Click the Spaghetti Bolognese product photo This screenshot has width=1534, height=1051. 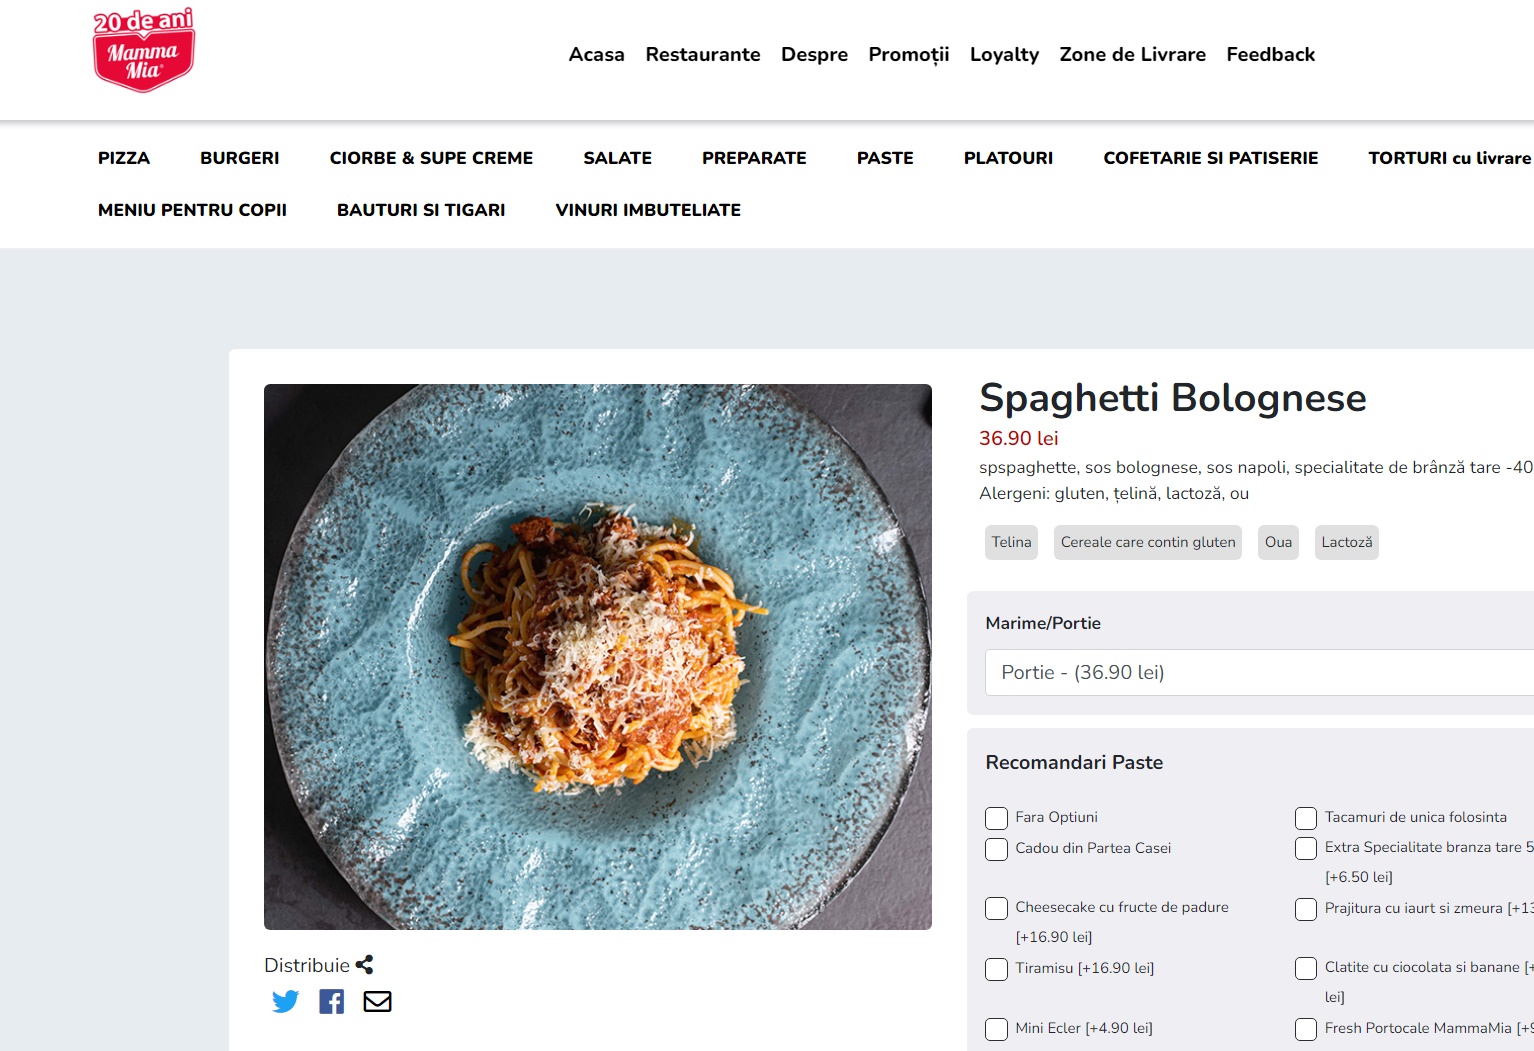click(598, 657)
